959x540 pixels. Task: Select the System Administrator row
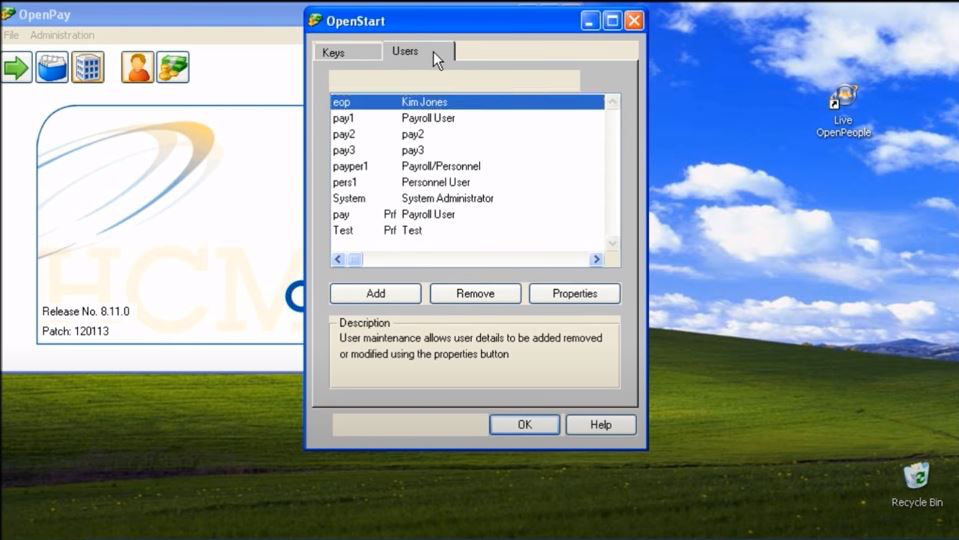click(467, 198)
